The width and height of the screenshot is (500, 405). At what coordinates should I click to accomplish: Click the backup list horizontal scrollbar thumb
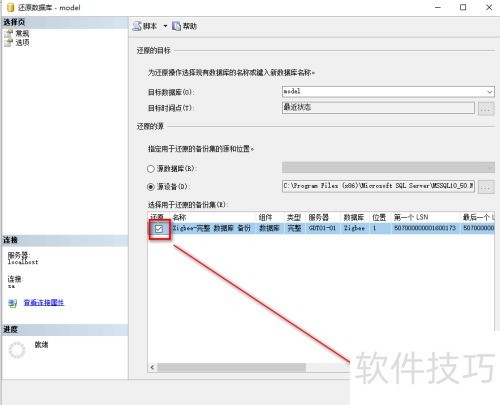[231, 367]
